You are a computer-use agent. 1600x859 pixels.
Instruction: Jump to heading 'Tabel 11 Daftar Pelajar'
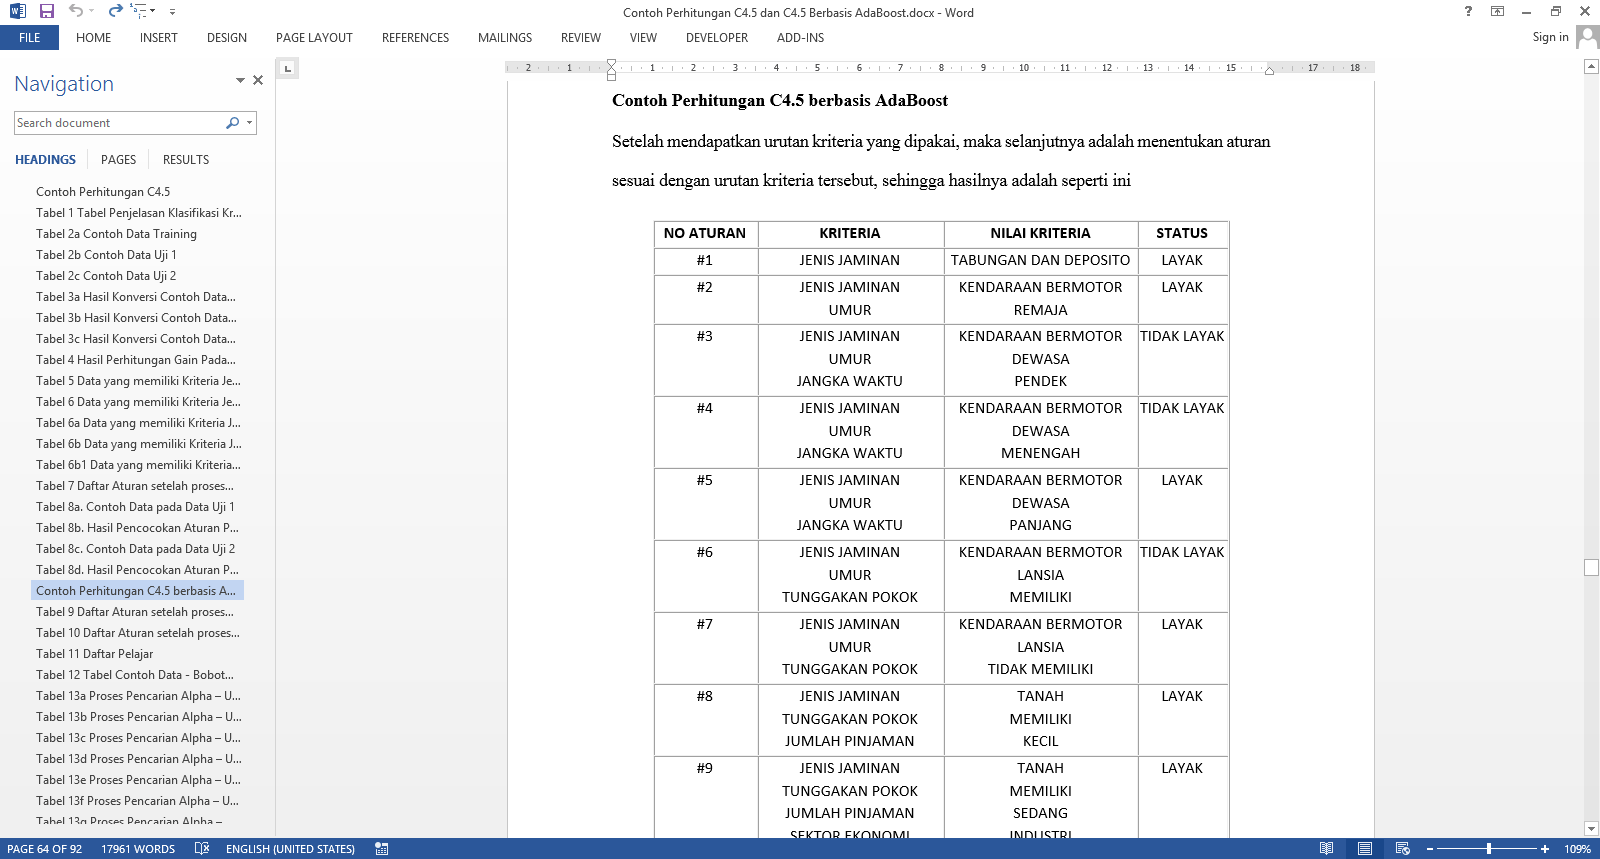[x=95, y=654]
